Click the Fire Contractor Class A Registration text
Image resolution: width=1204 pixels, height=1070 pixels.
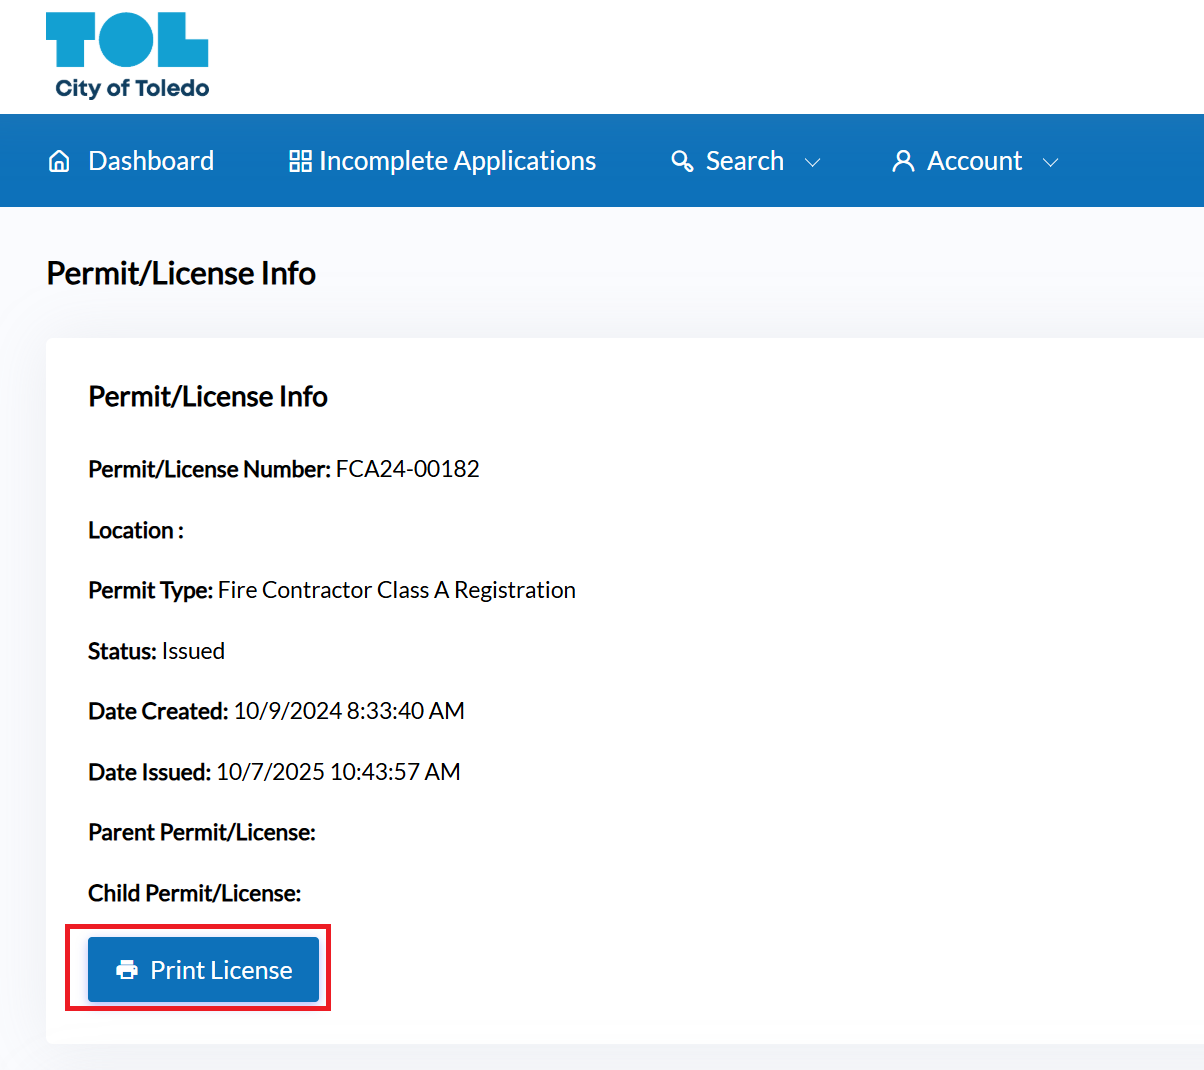pyautogui.click(x=396, y=590)
